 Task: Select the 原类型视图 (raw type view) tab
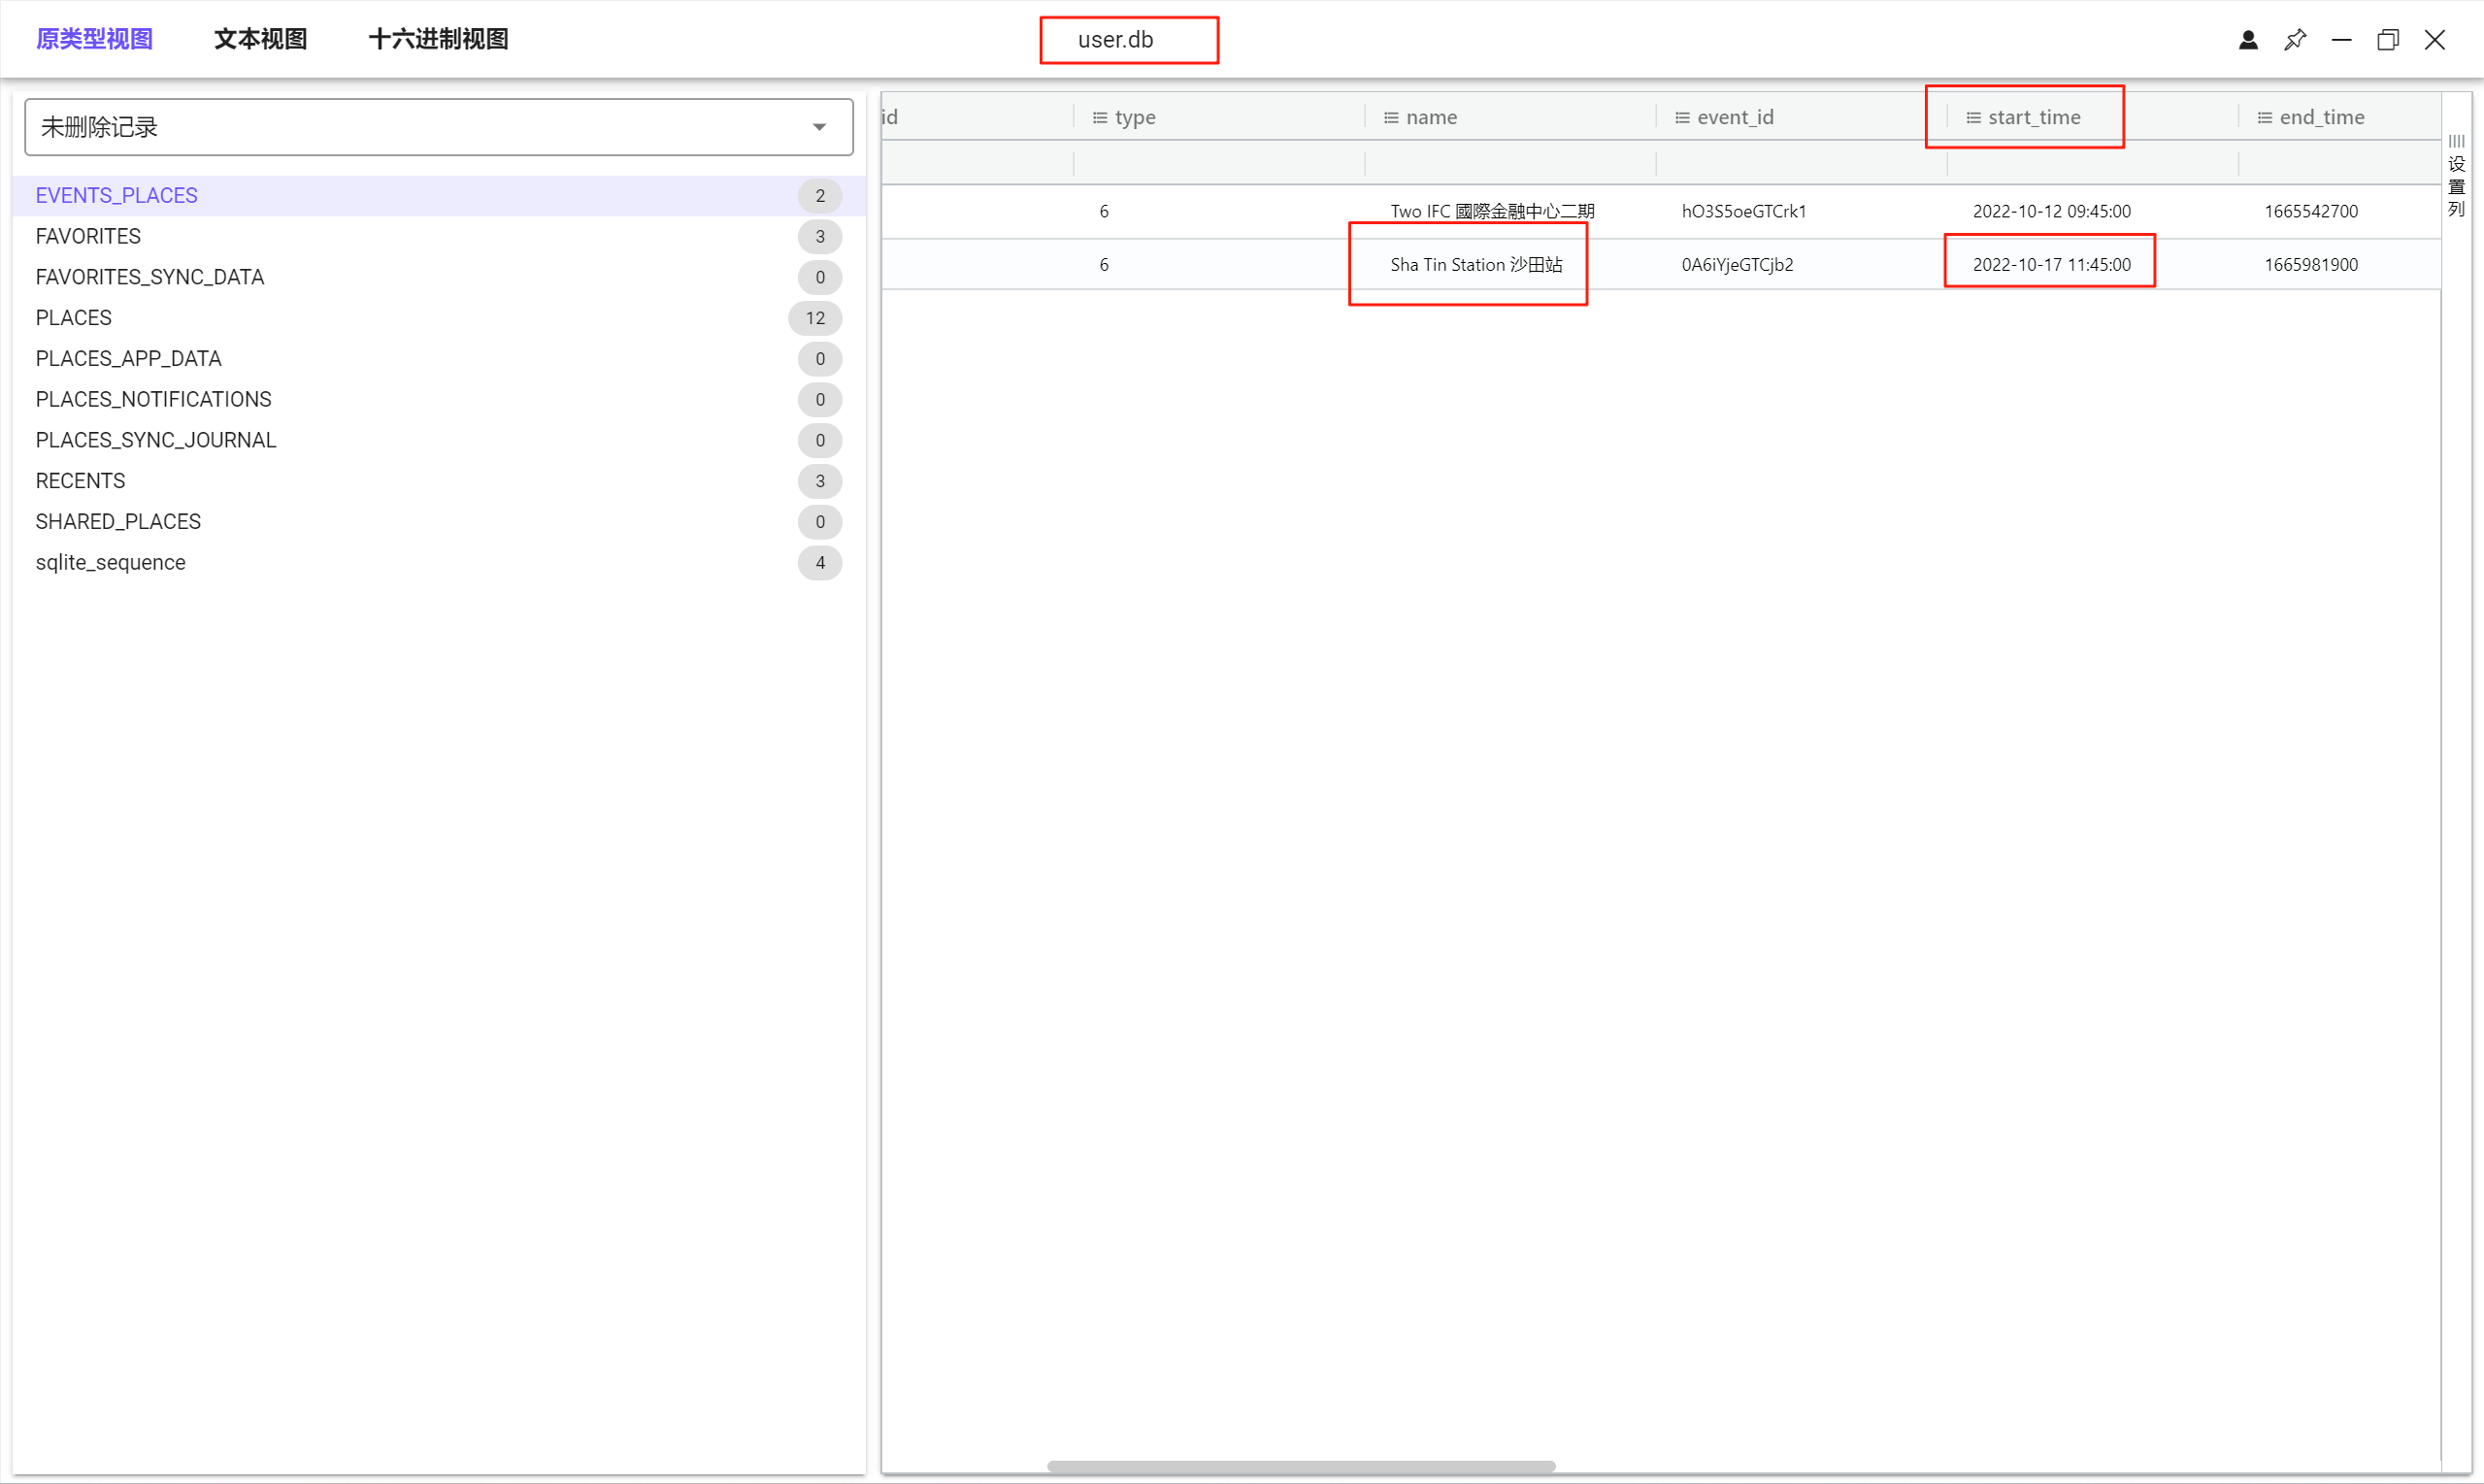(94, 39)
